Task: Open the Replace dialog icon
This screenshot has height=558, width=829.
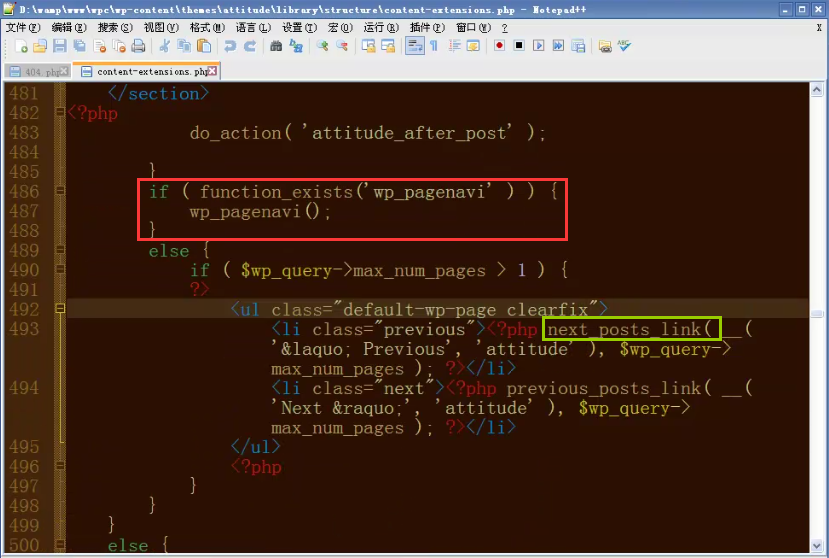Action: coord(296,46)
